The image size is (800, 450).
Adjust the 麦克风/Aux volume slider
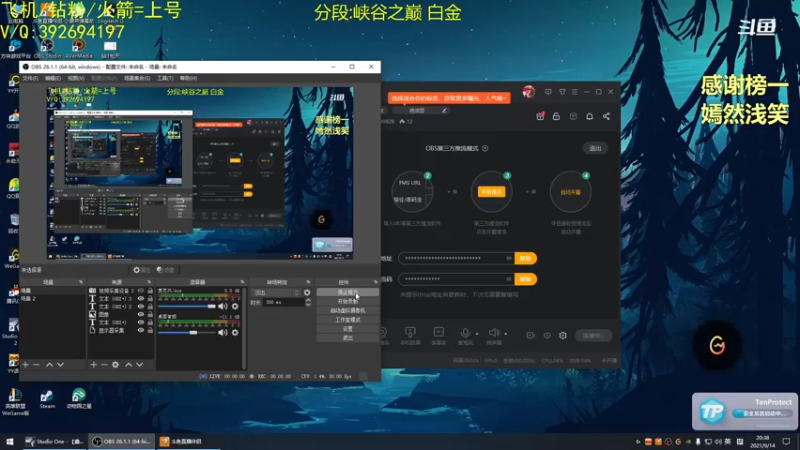(187, 306)
